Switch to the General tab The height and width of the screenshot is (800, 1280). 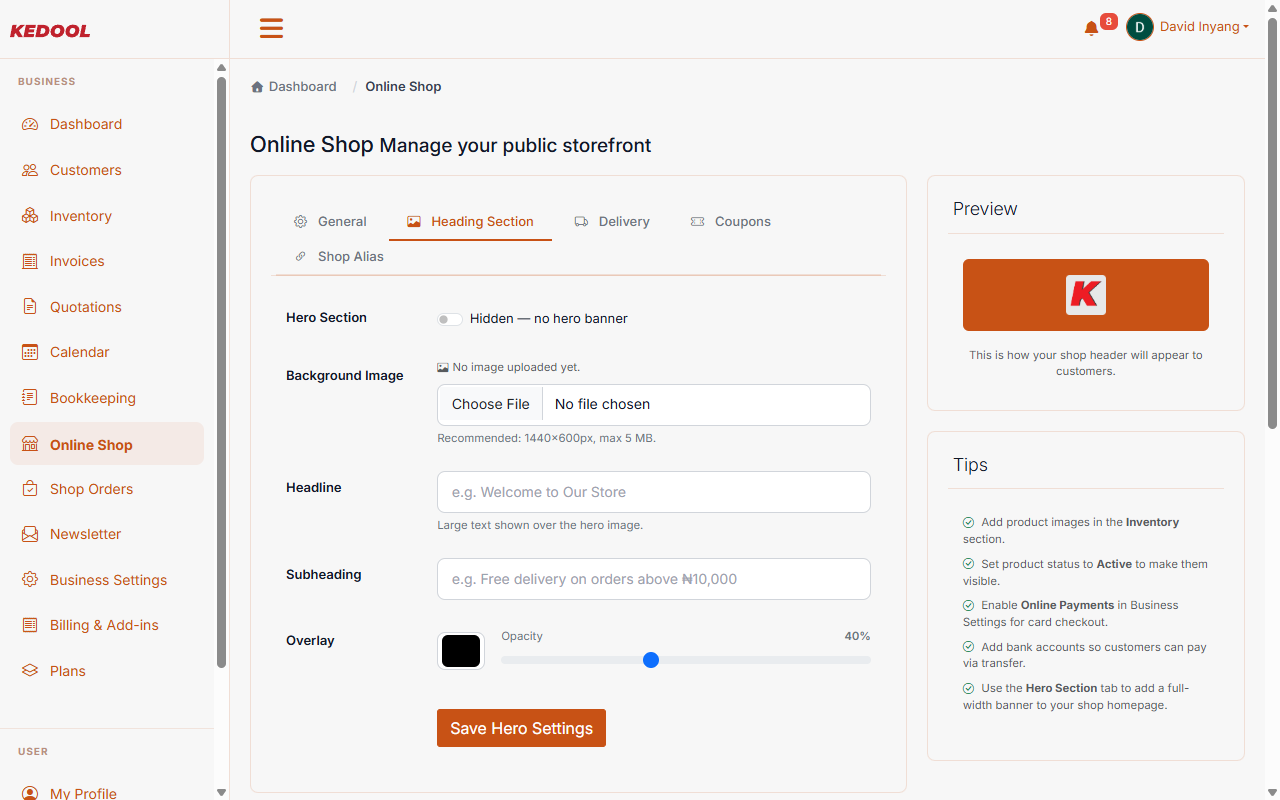coord(330,222)
